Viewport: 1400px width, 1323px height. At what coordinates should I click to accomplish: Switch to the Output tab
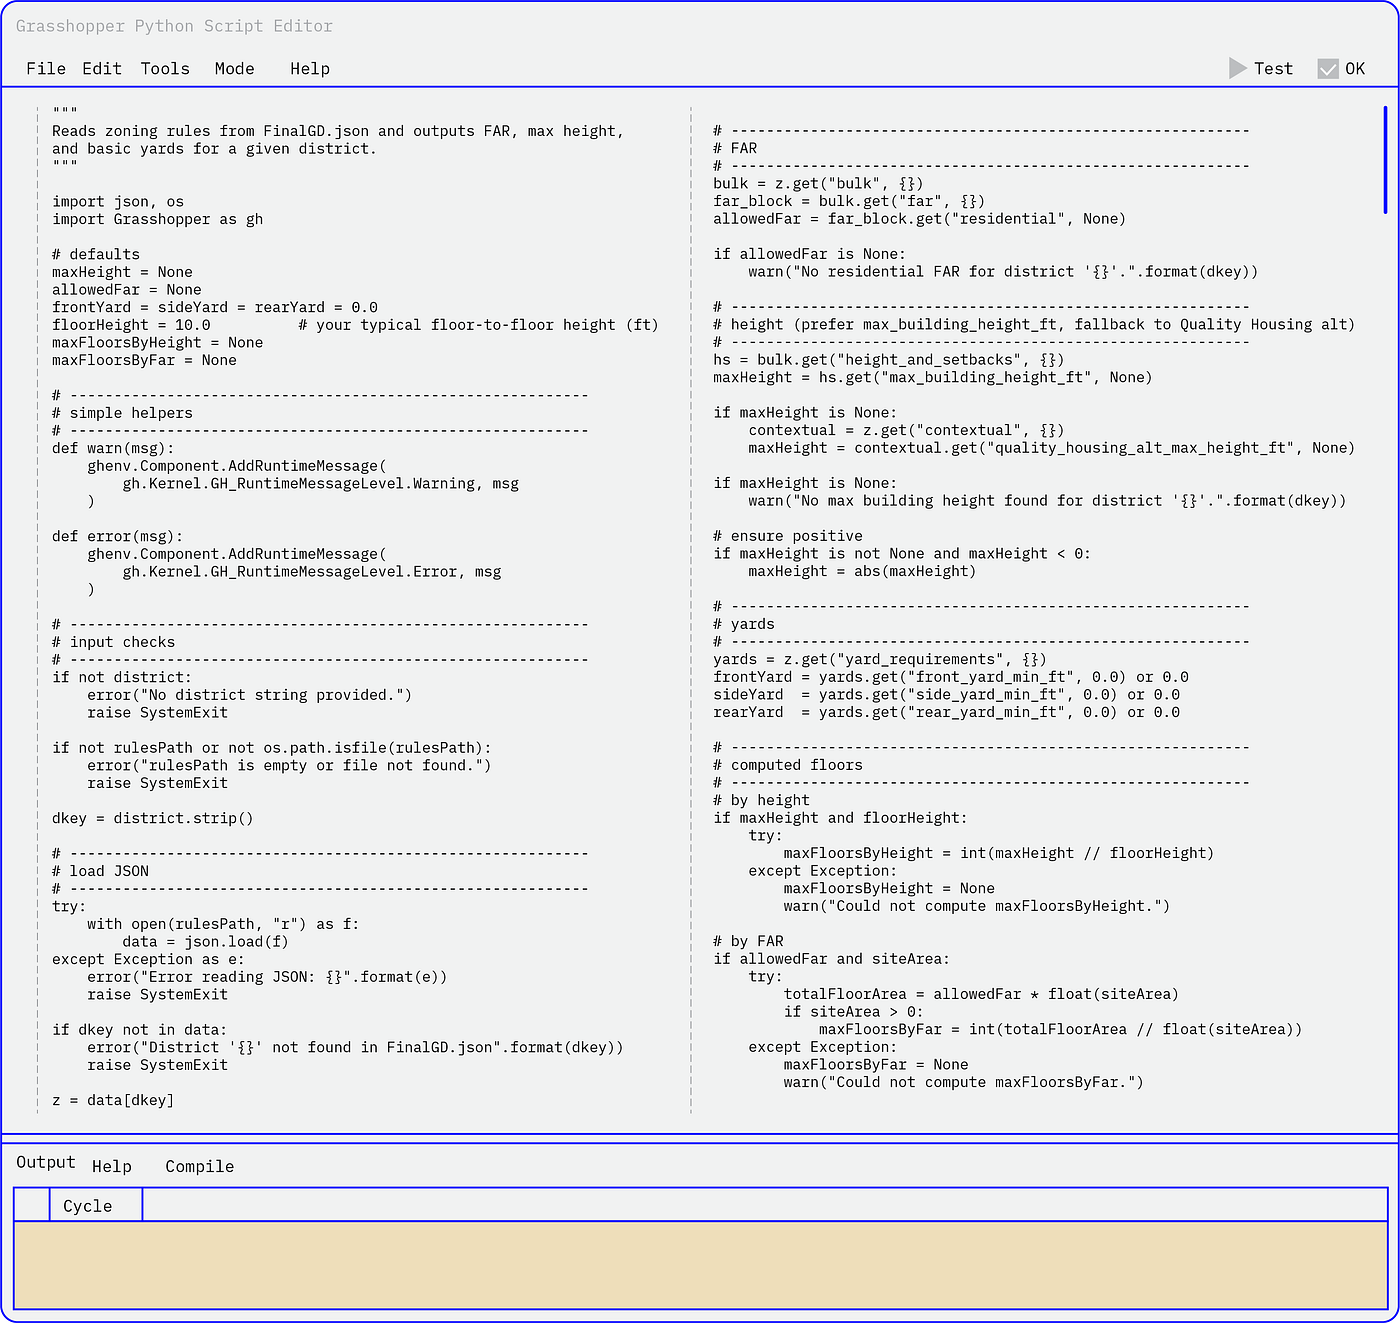pos(46,1162)
